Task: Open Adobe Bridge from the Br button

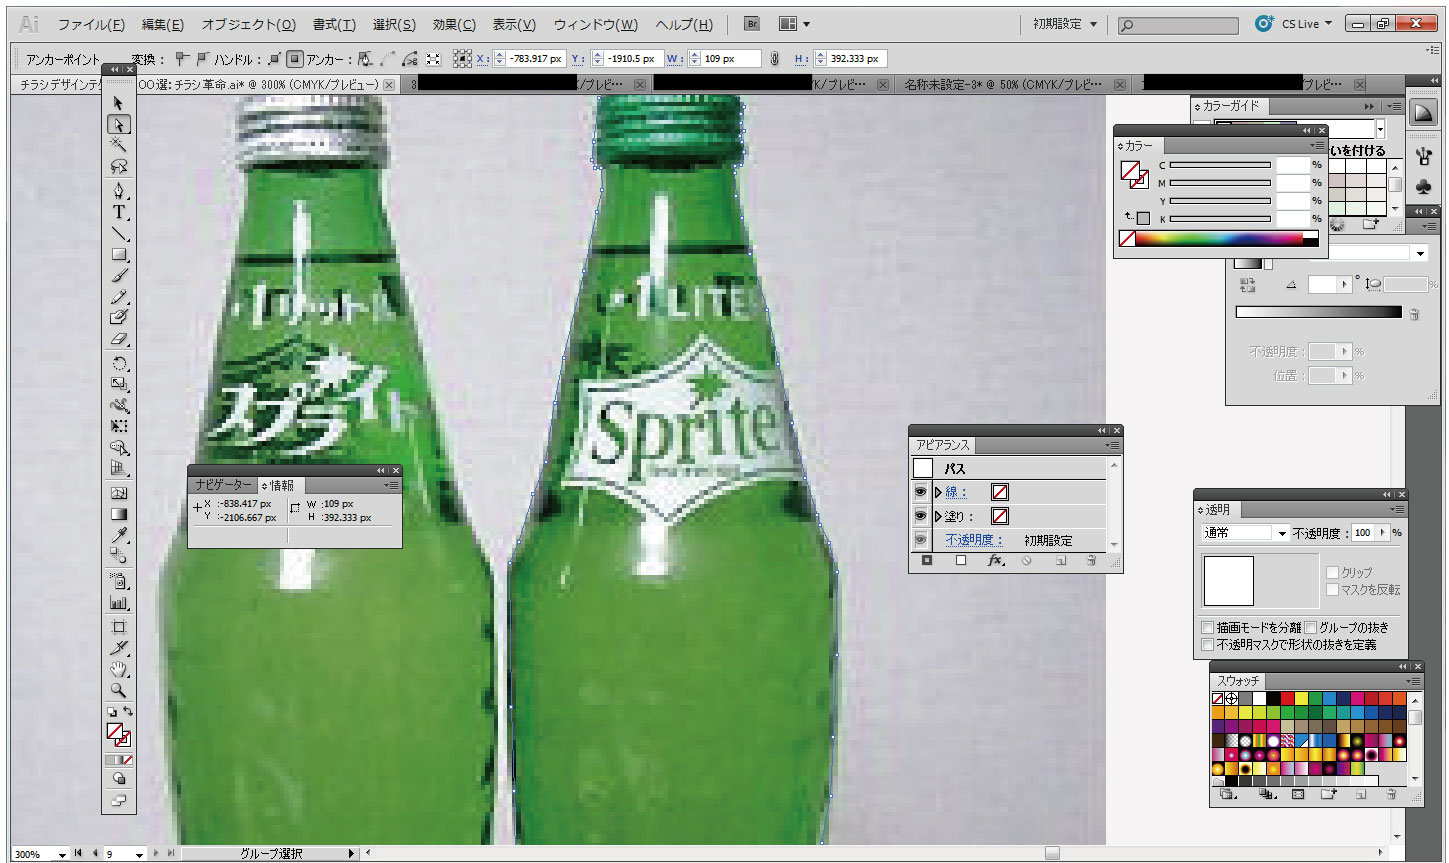Action: point(752,24)
